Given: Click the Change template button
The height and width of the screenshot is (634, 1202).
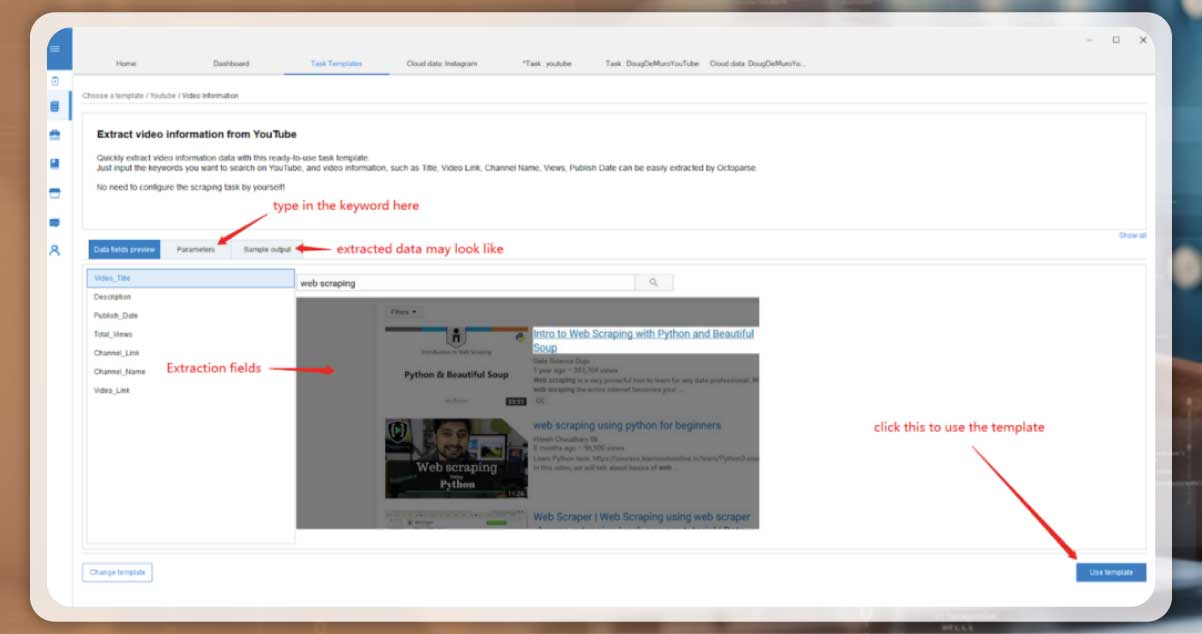Looking at the screenshot, I should [117, 573].
